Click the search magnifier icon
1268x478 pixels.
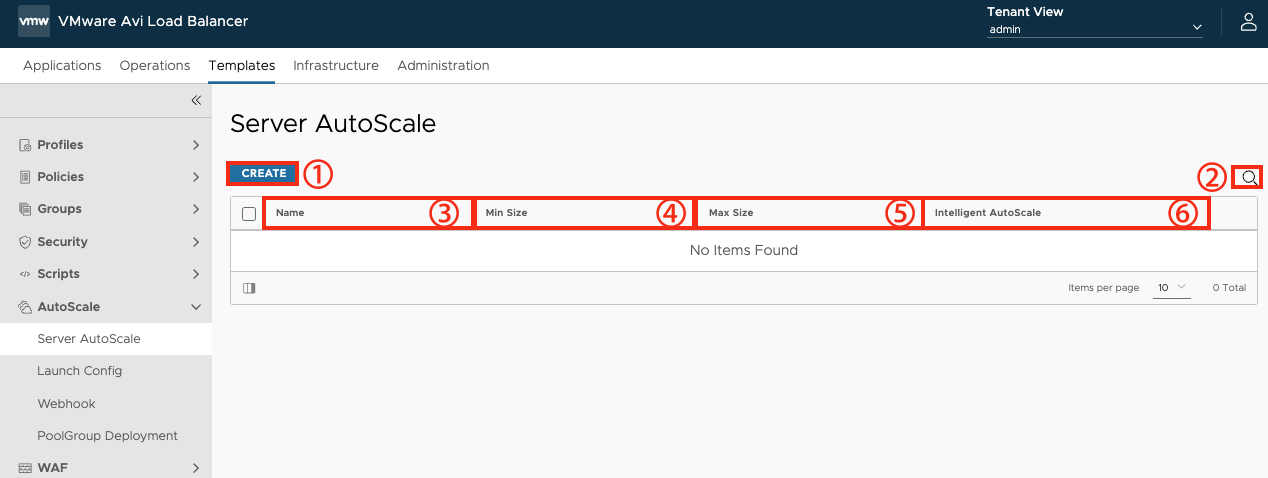point(1249,178)
